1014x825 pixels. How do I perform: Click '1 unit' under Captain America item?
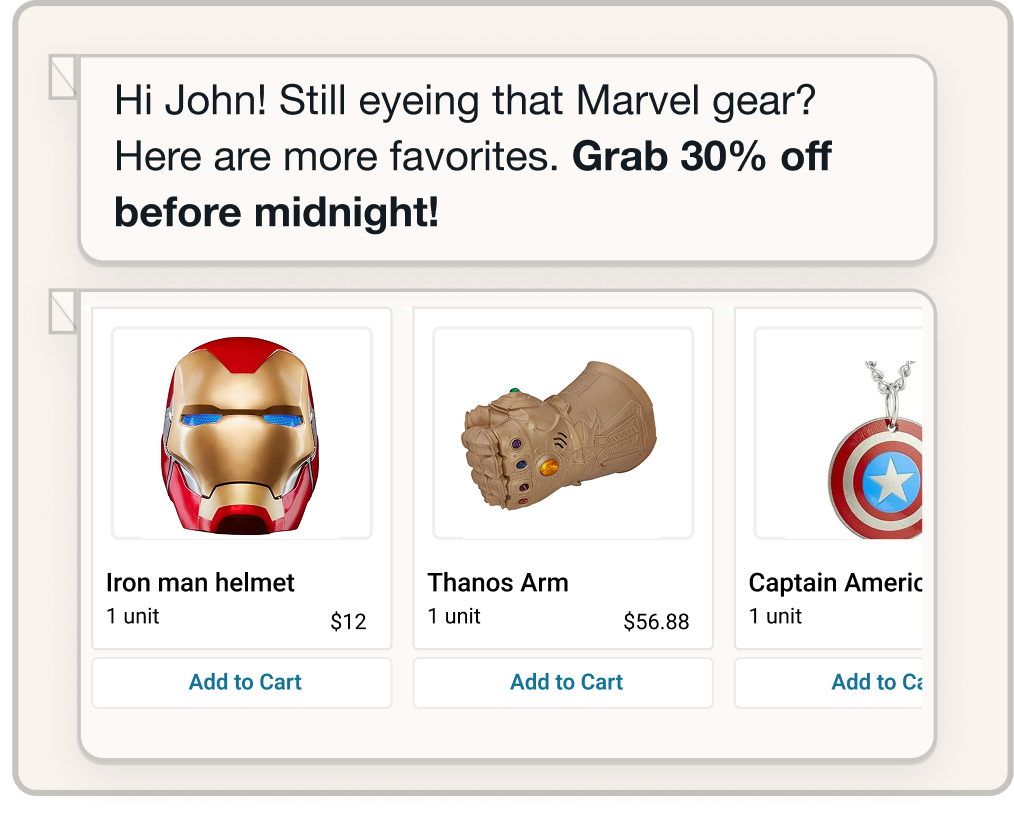pos(775,616)
